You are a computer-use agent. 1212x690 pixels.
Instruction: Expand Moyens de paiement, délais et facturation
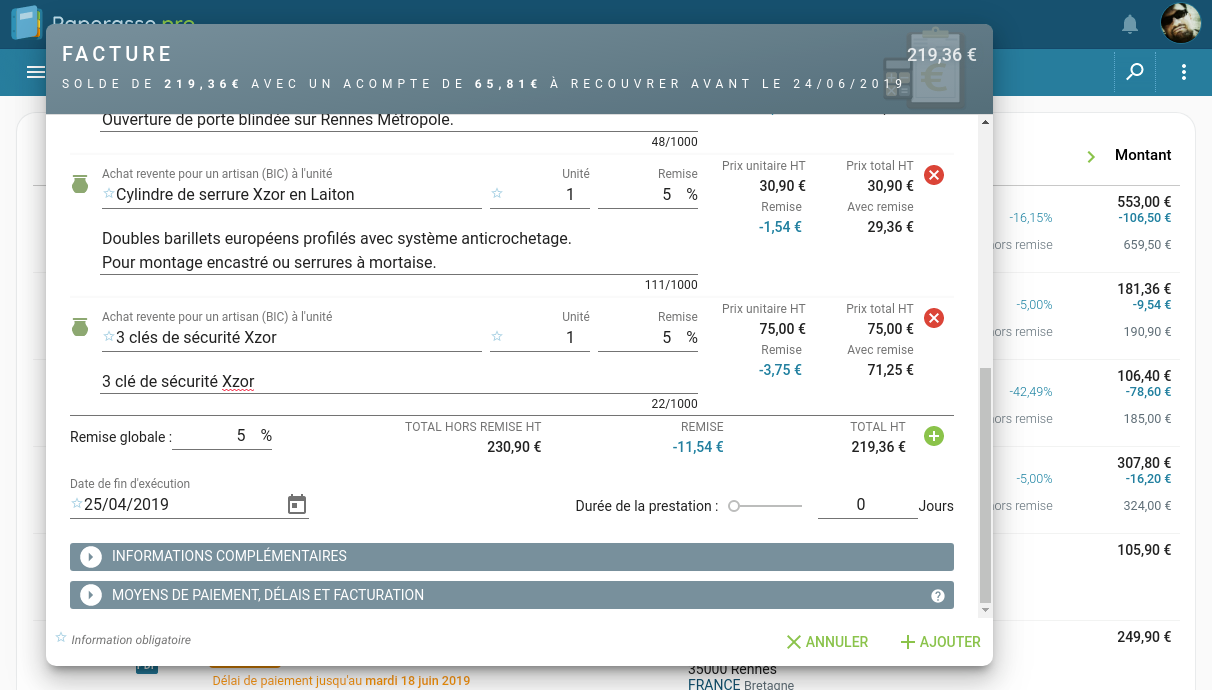pyautogui.click(x=91, y=595)
